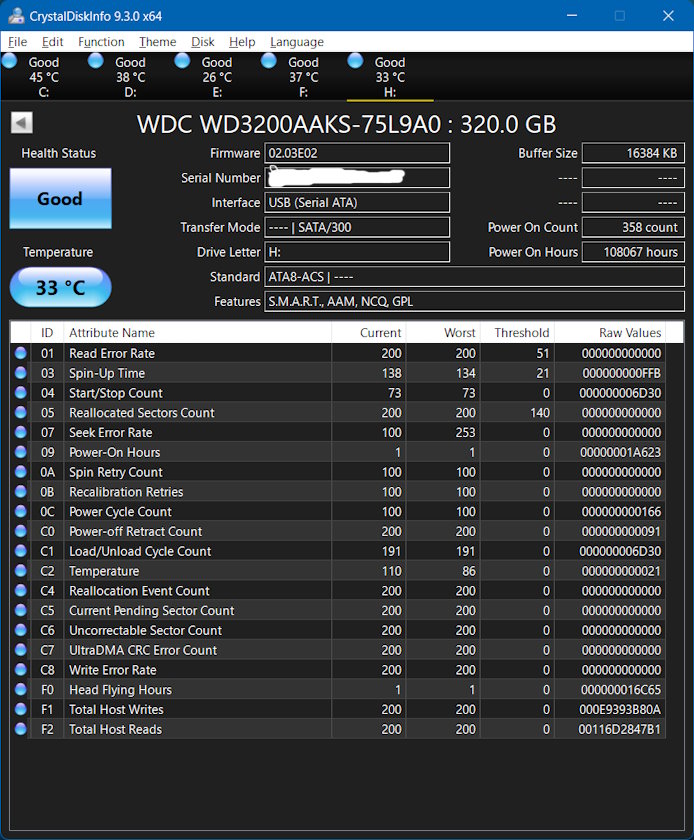Click the status dot for Spin-Up Time
The height and width of the screenshot is (840, 694).
(20, 373)
